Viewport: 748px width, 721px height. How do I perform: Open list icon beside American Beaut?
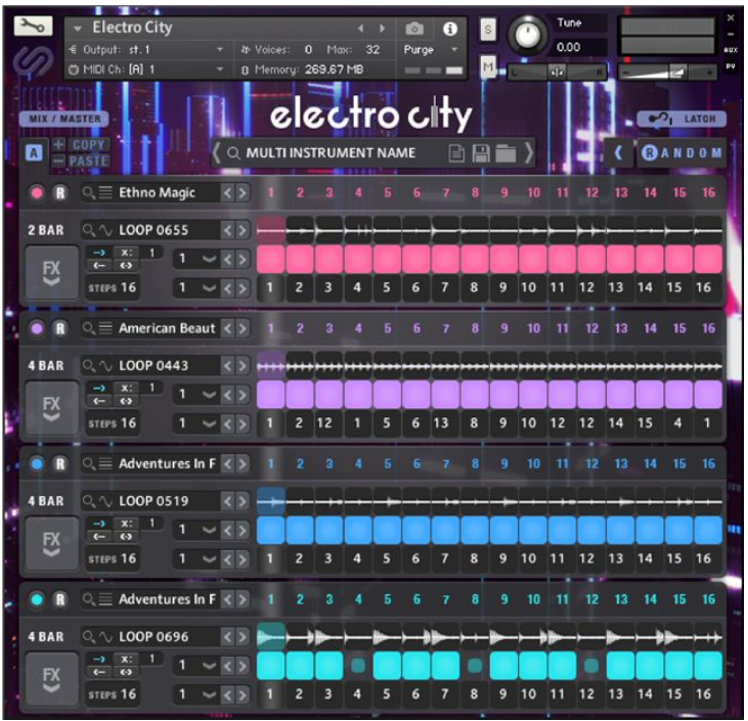click(105, 328)
